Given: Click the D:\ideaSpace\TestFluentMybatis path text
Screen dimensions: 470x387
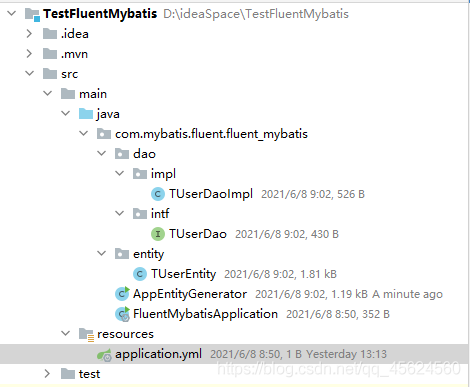Looking at the screenshot, I should pos(256,14).
